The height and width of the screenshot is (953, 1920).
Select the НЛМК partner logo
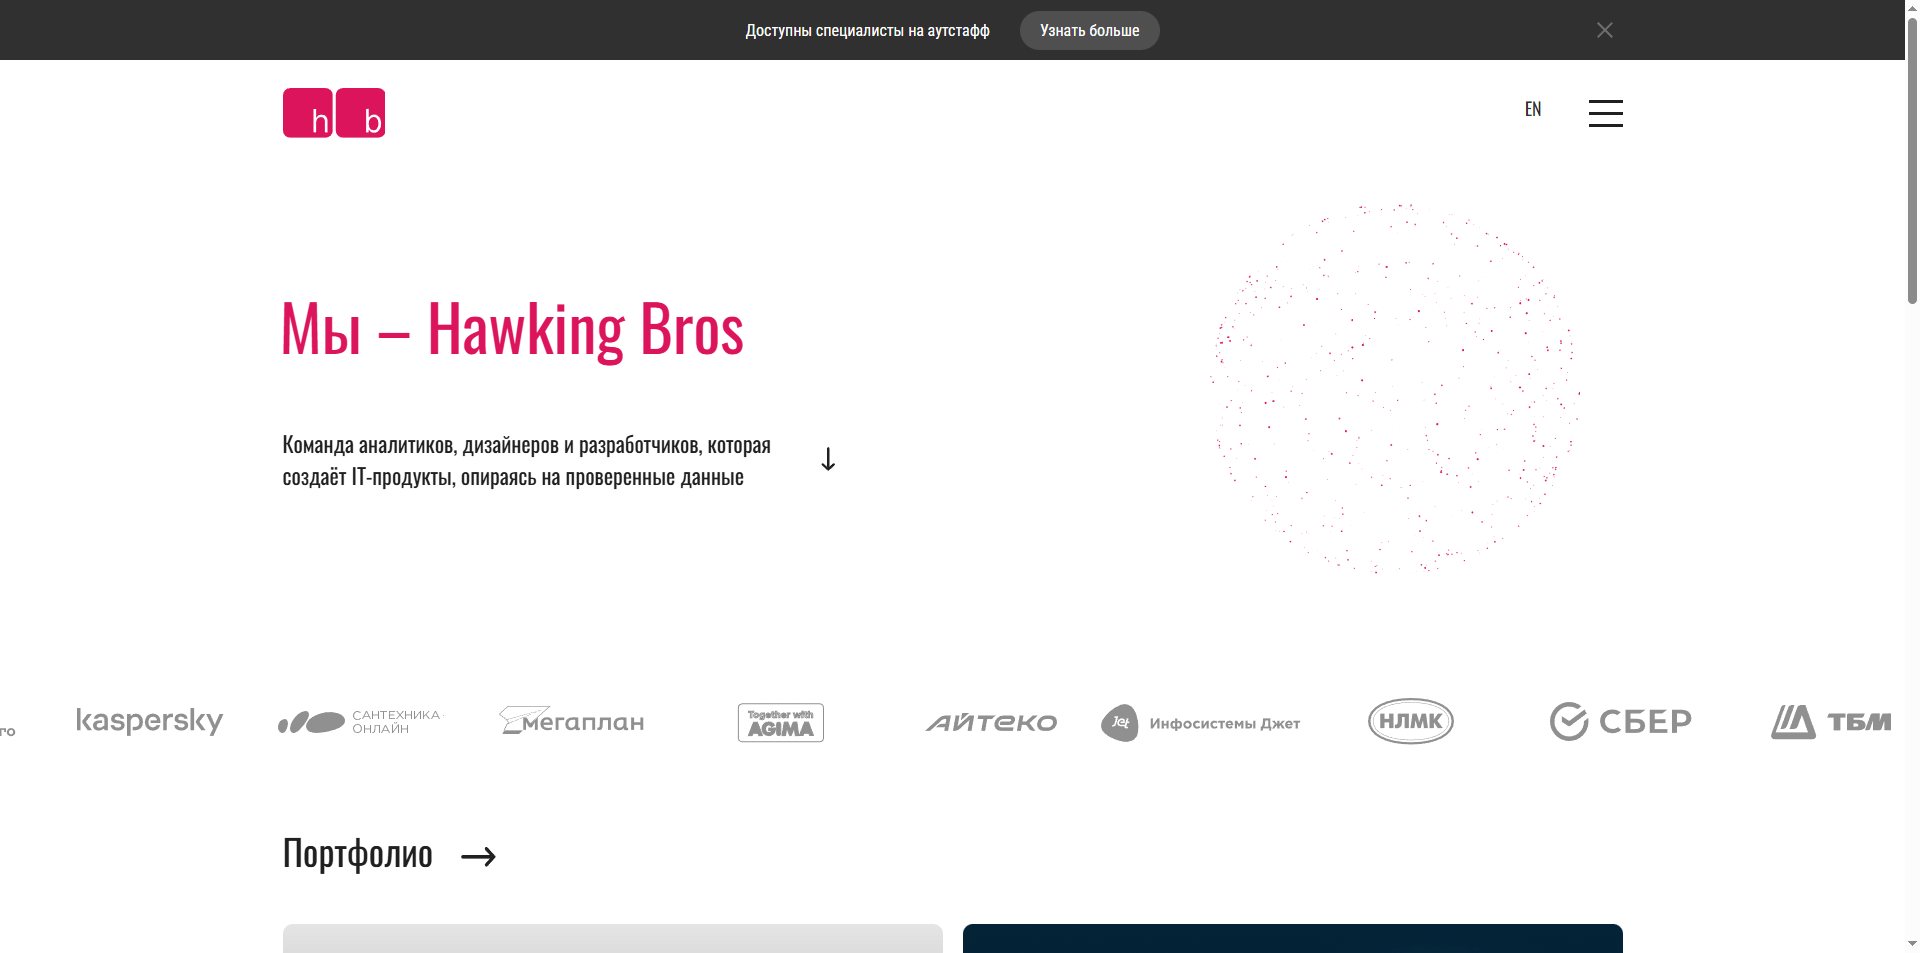1409,721
